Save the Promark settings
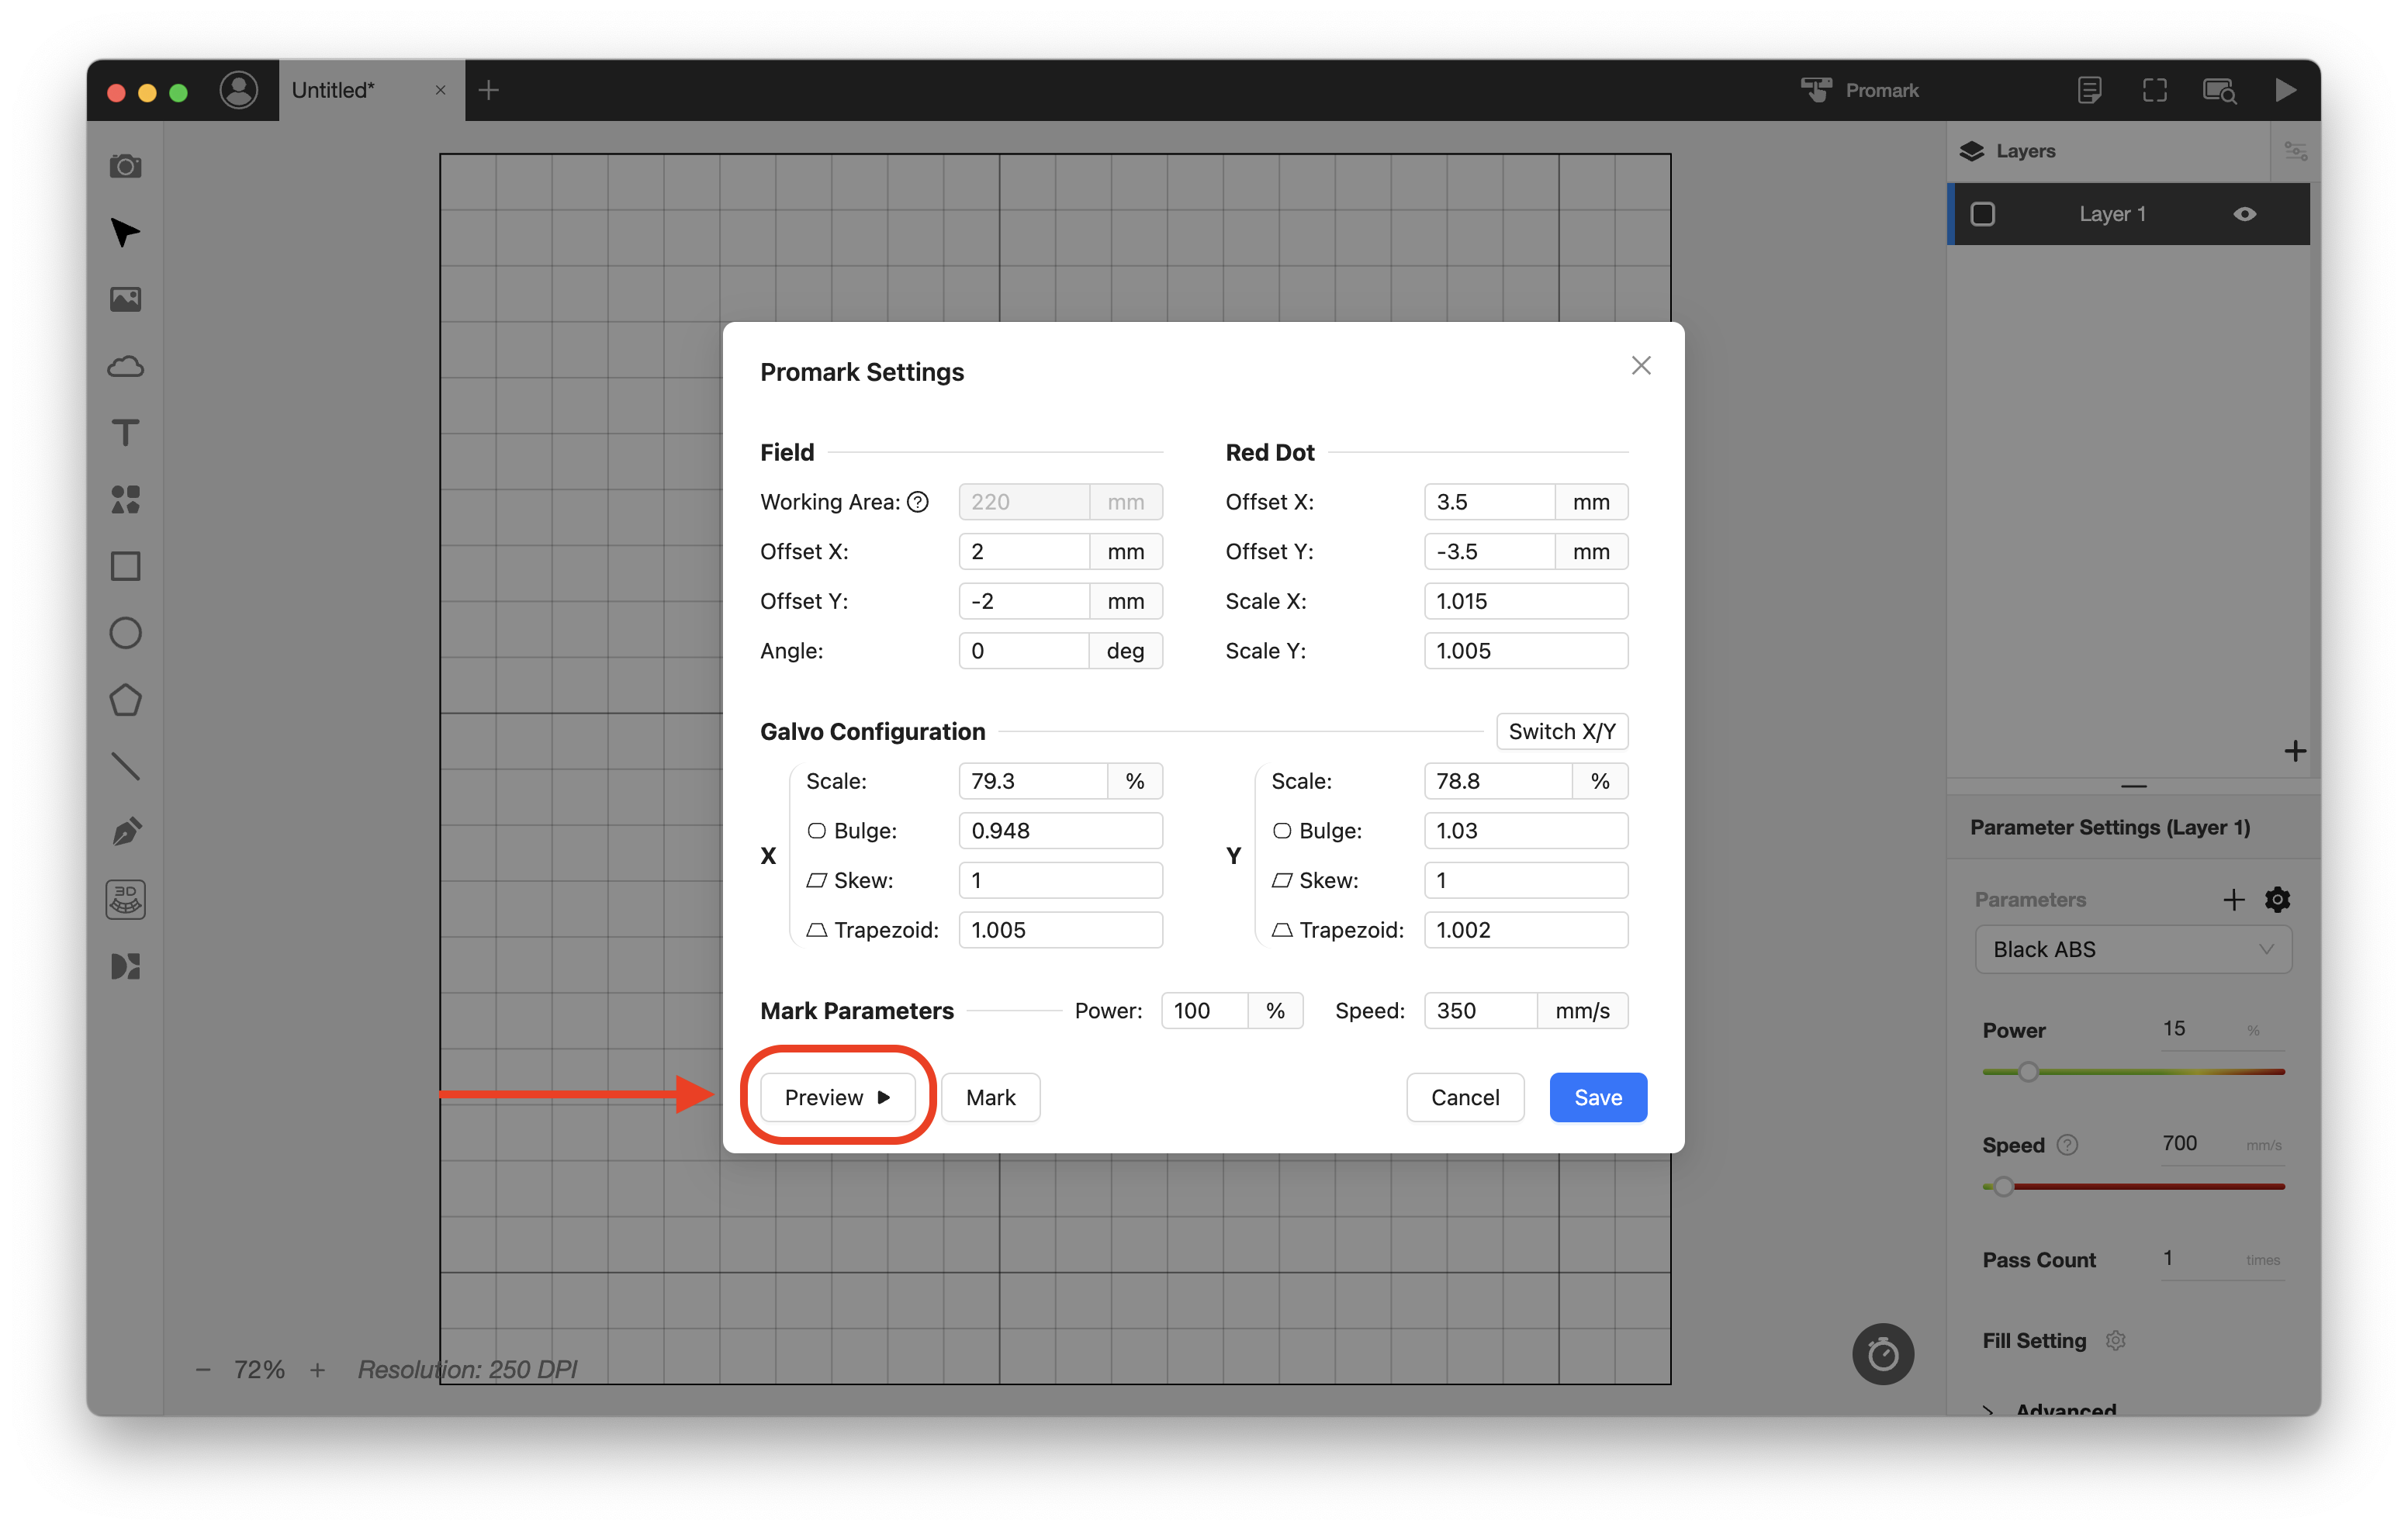The image size is (2408, 1531). [1598, 1097]
